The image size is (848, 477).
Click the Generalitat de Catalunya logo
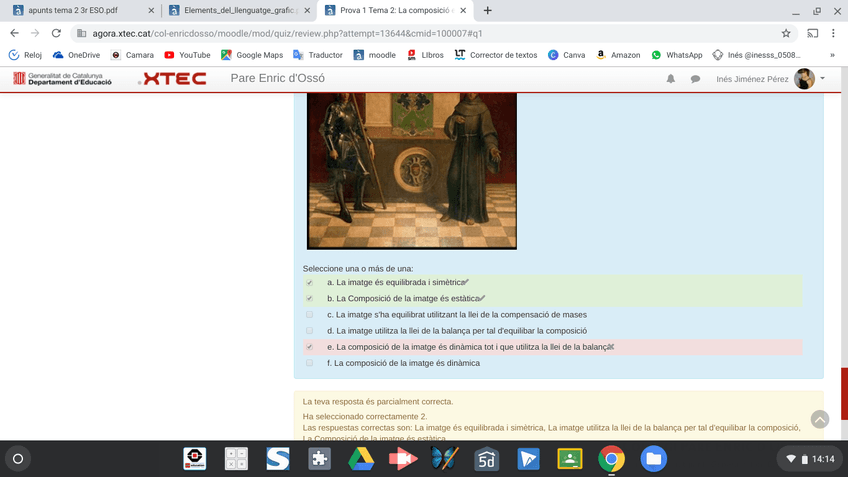coord(63,78)
